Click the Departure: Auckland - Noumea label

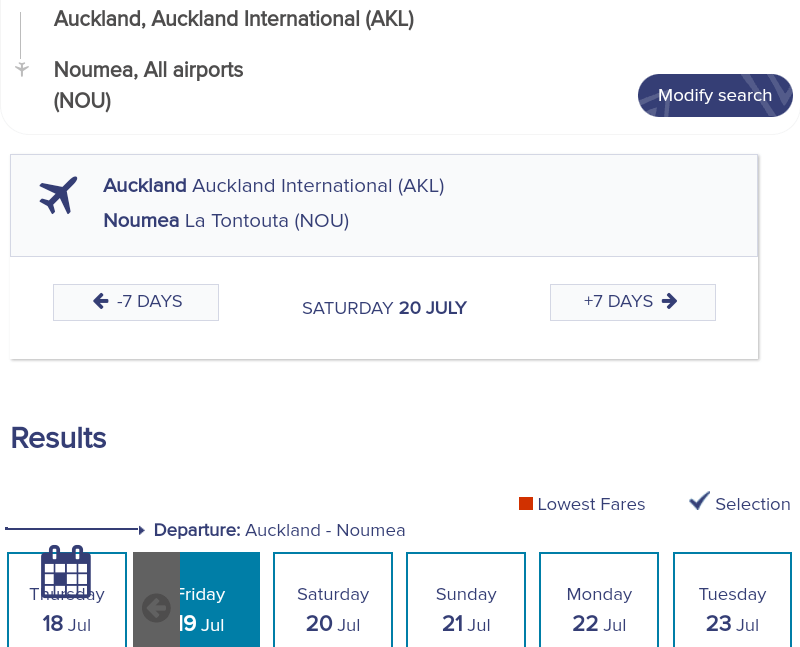[280, 530]
